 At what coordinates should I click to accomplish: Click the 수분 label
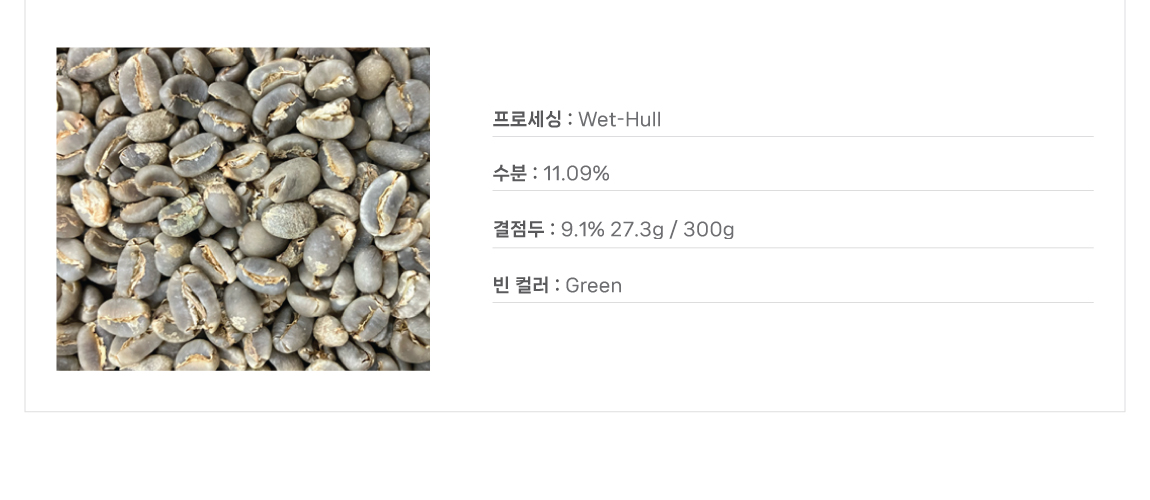coord(509,174)
